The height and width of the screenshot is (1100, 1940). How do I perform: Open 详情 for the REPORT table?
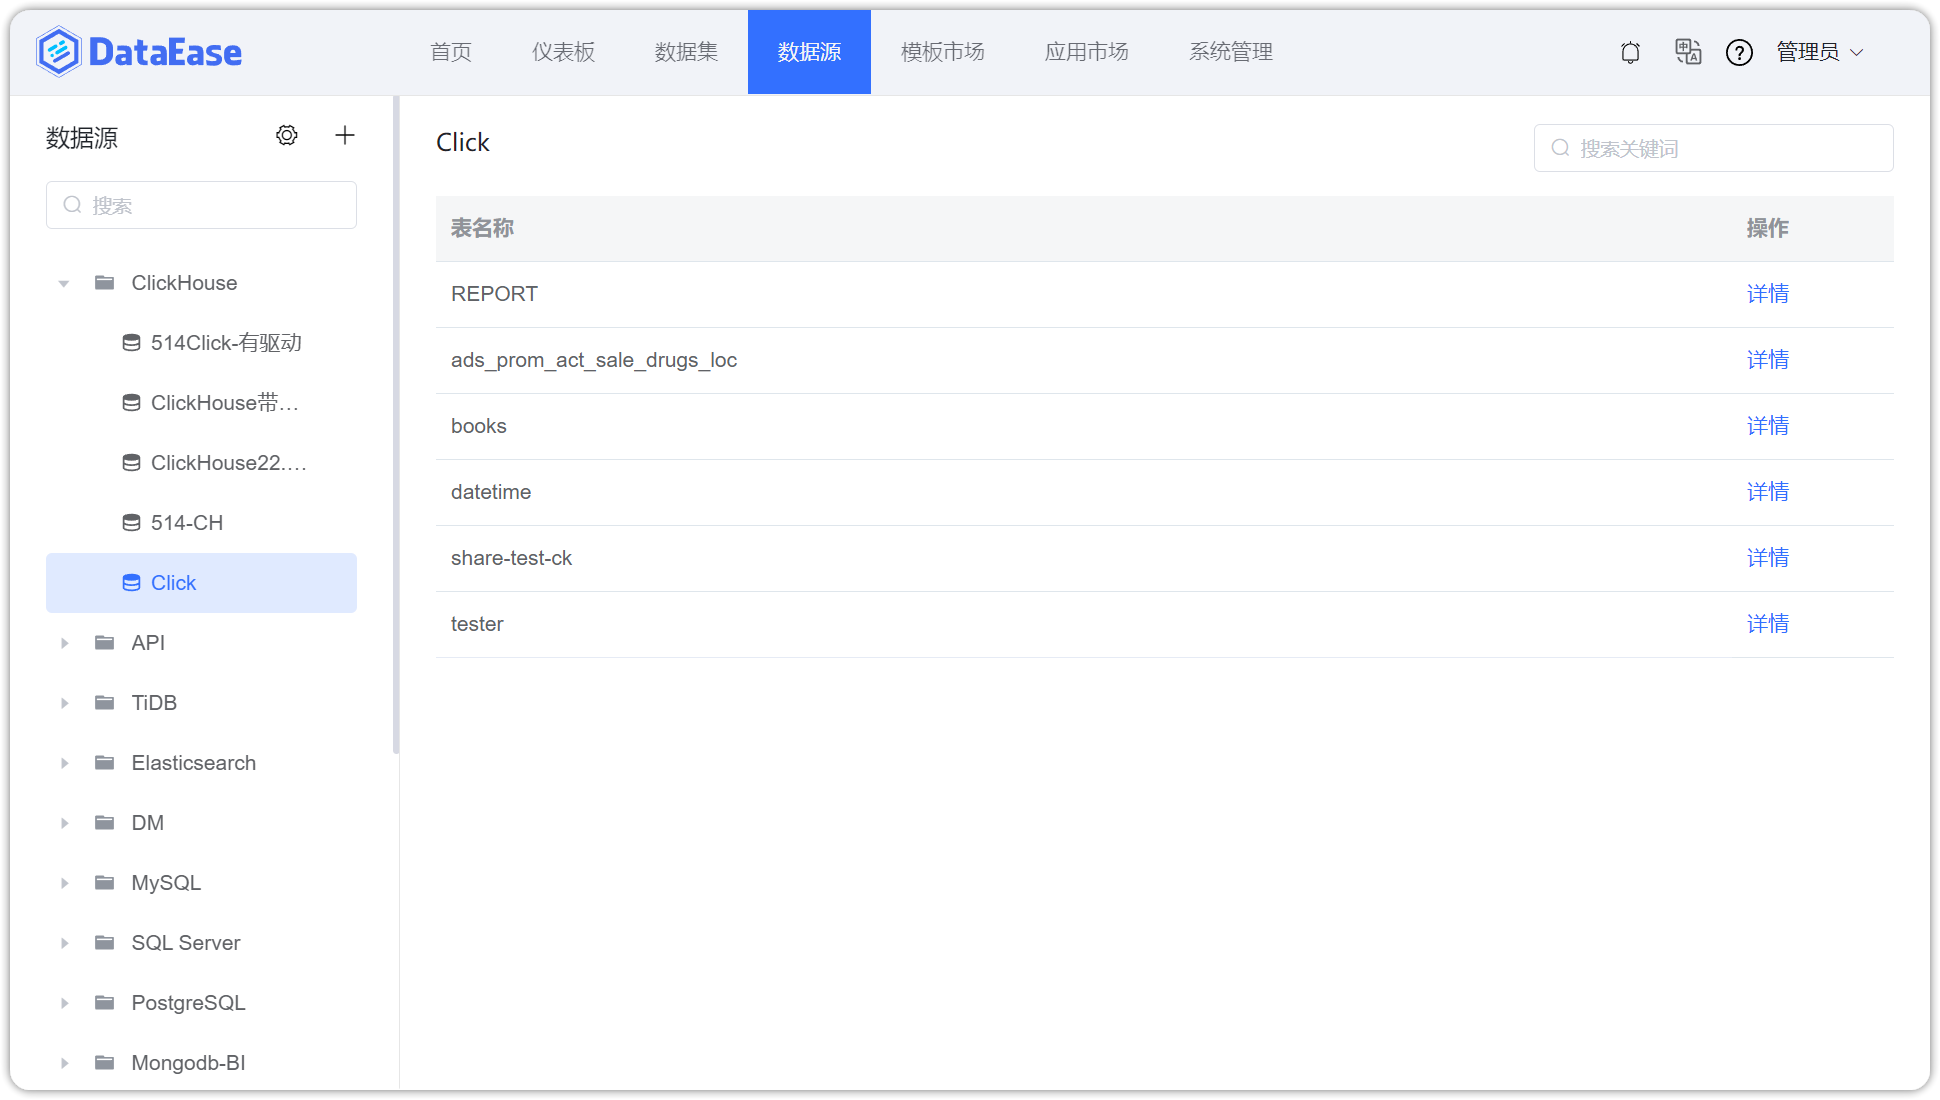coord(1767,293)
